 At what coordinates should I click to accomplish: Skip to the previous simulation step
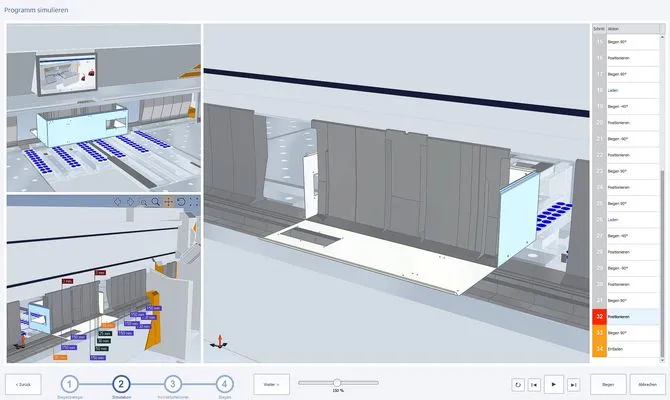click(x=535, y=383)
